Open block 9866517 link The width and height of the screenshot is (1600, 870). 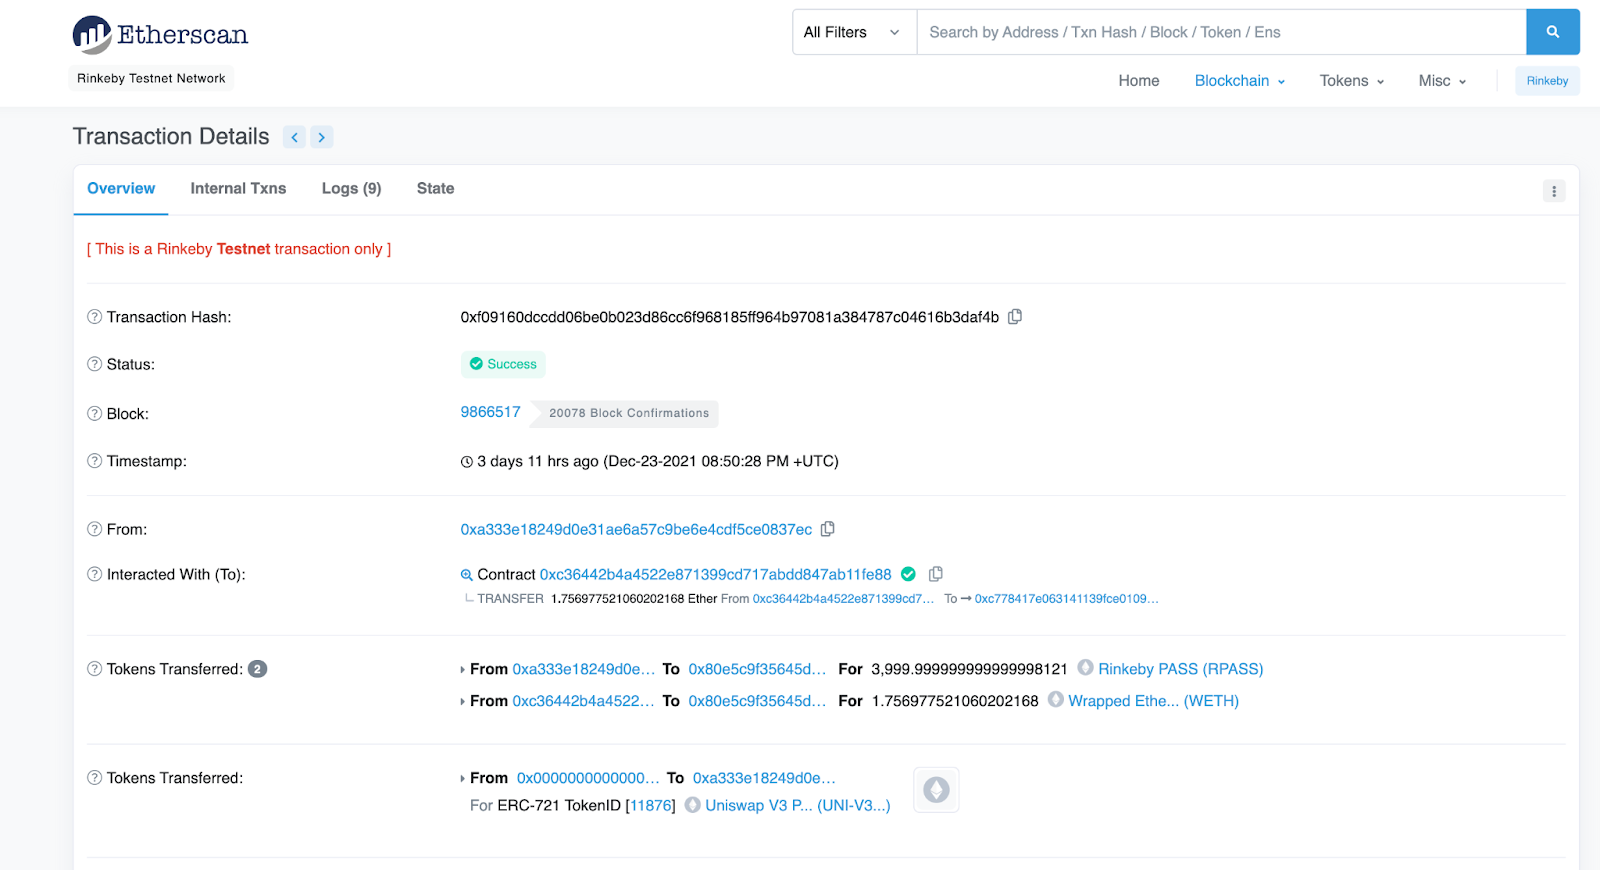click(490, 412)
